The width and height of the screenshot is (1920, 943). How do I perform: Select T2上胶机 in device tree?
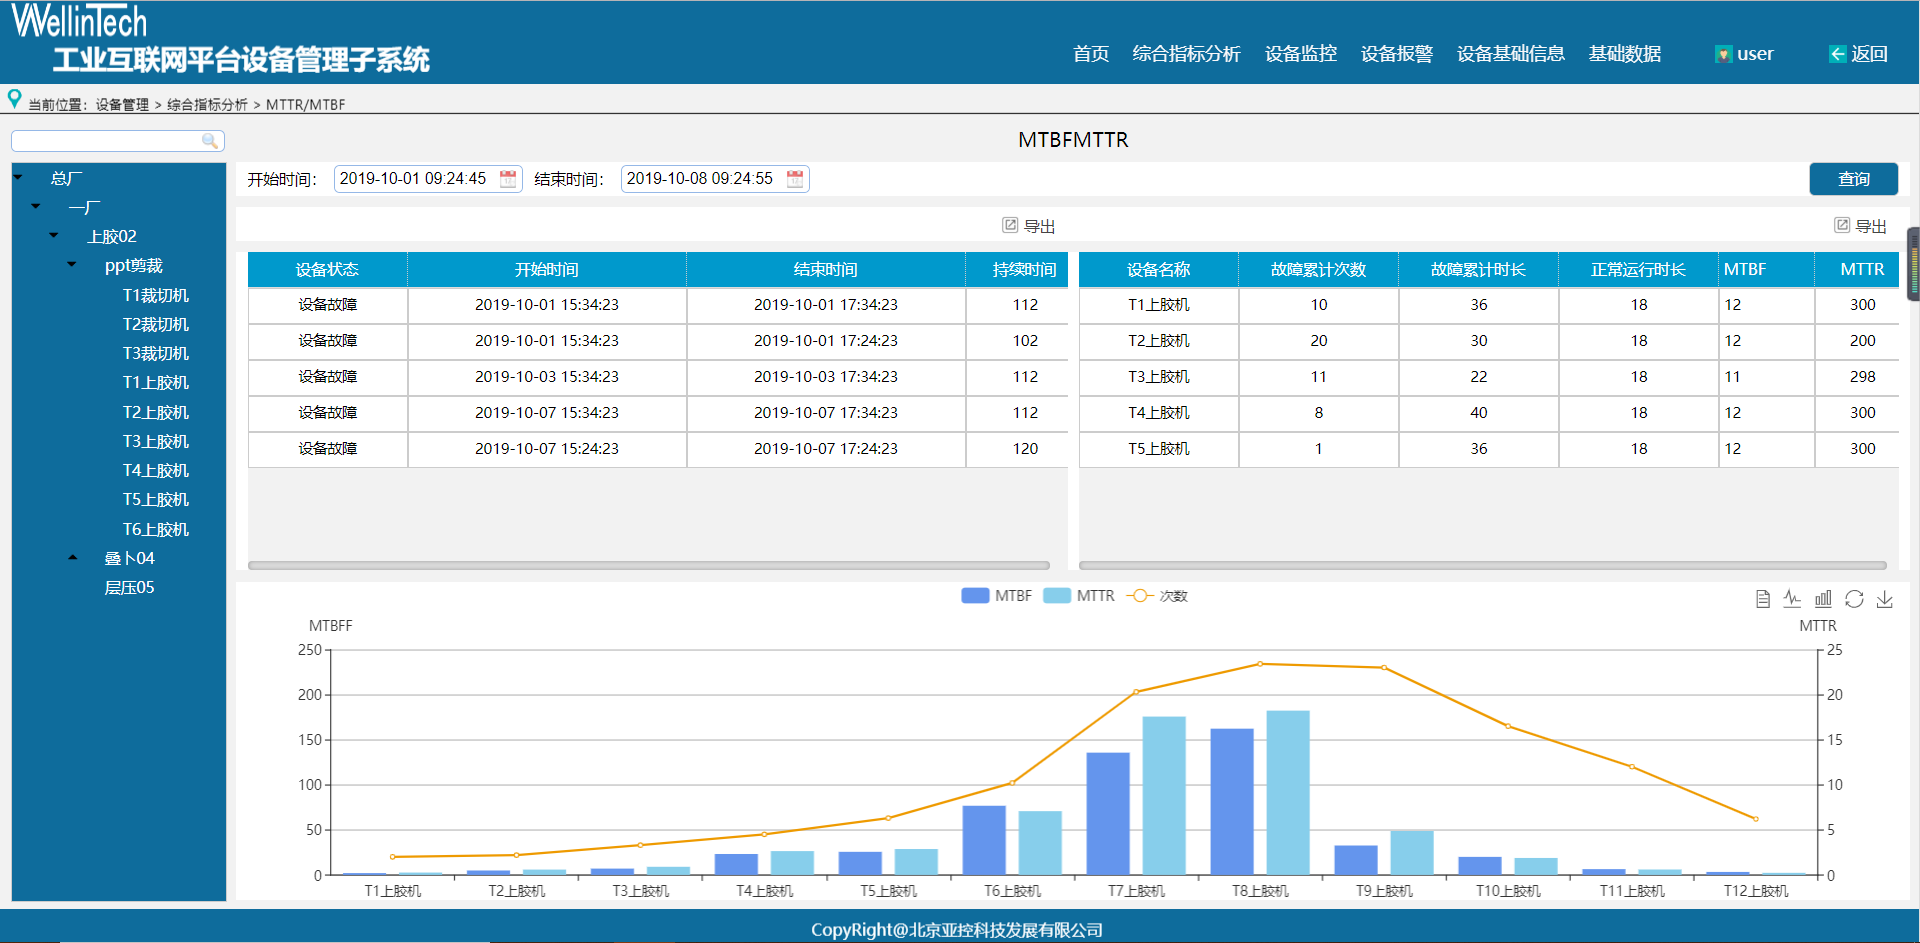click(155, 412)
